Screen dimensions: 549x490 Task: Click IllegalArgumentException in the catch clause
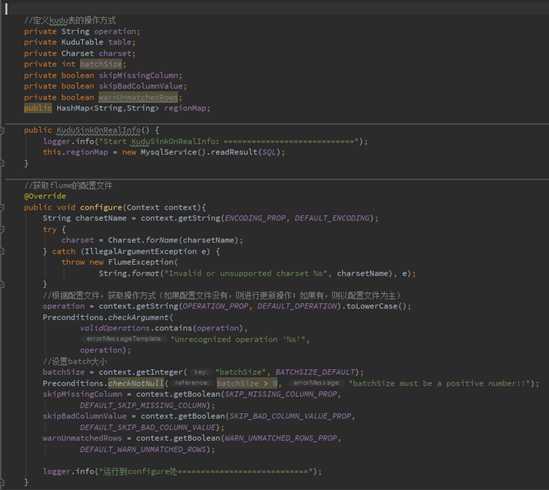tap(141, 252)
